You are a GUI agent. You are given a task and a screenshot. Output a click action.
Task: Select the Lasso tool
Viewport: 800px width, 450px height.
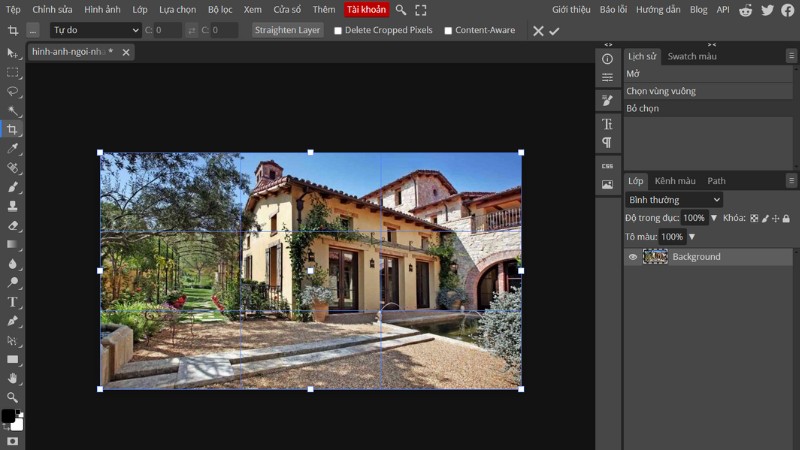click(x=13, y=91)
